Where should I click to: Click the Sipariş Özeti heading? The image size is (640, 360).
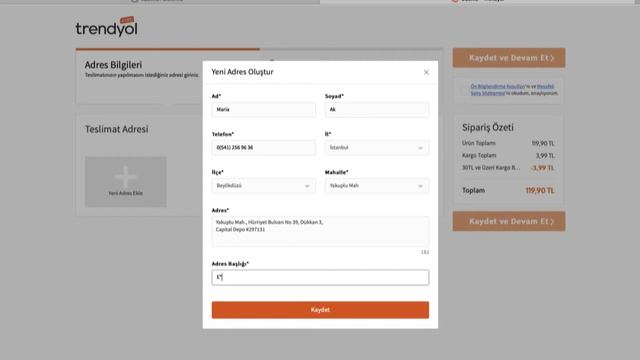pos(488,127)
